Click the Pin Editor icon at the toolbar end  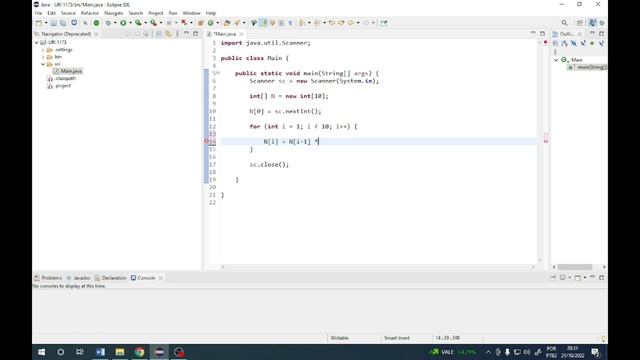tap(384, 23)
